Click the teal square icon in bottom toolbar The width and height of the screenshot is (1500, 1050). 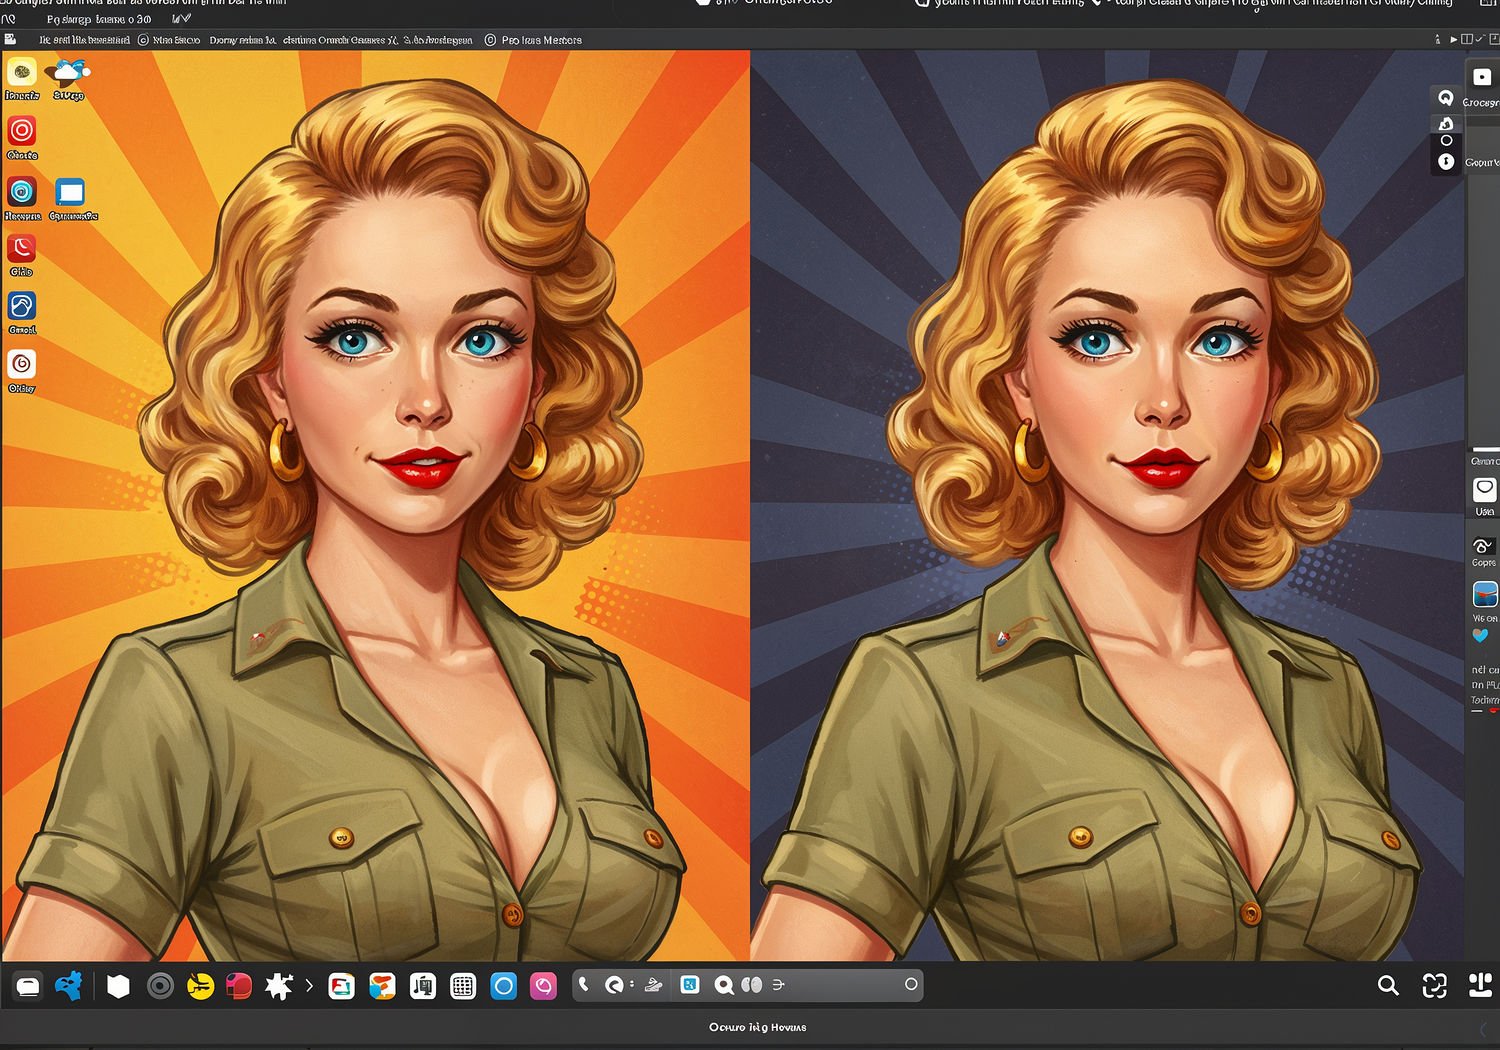(690, 985)
